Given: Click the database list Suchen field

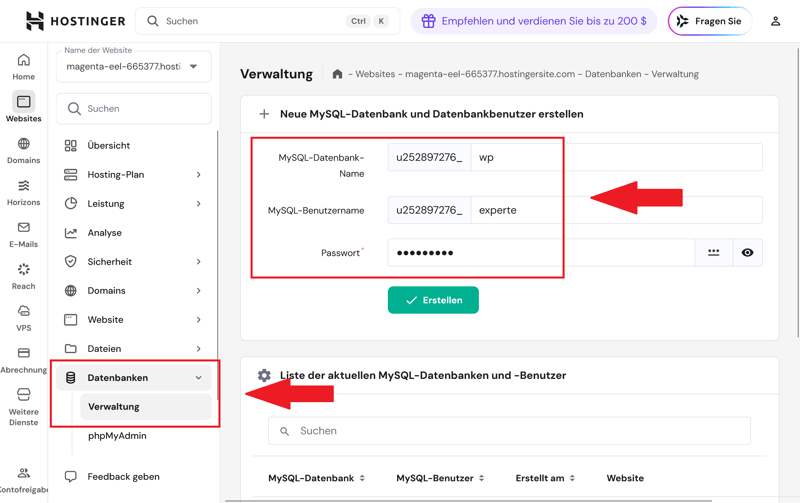Looking at the screenshot, I should click(x=509, y=431).
